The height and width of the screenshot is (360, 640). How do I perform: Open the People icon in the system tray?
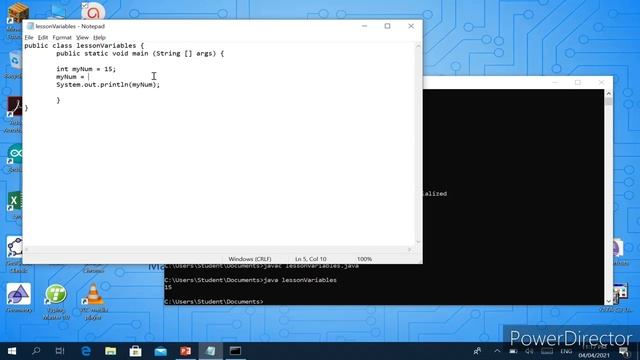point(477,351)
